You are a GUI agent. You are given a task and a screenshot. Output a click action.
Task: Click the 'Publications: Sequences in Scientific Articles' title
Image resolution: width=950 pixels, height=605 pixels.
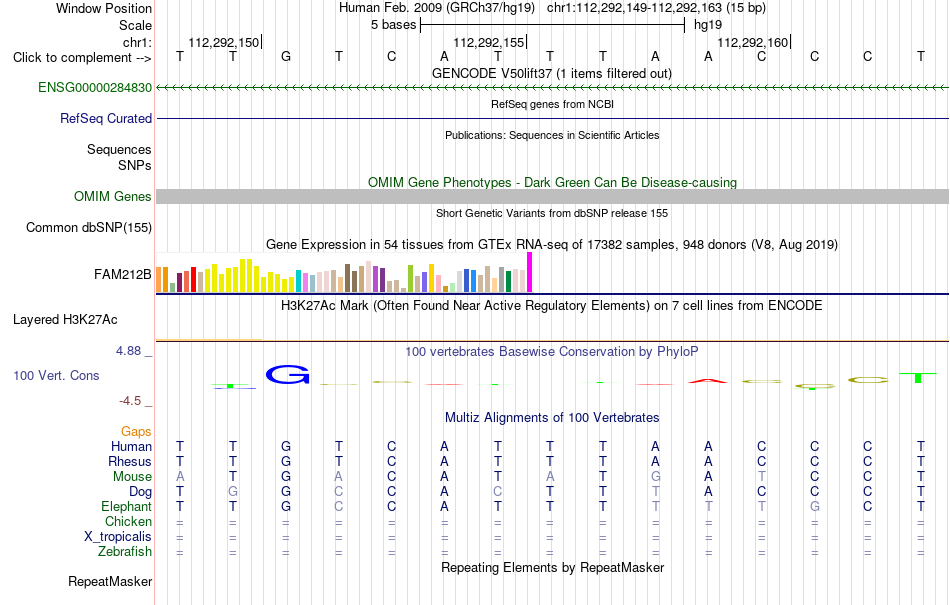pyautogui.click(x=552, y=135)
